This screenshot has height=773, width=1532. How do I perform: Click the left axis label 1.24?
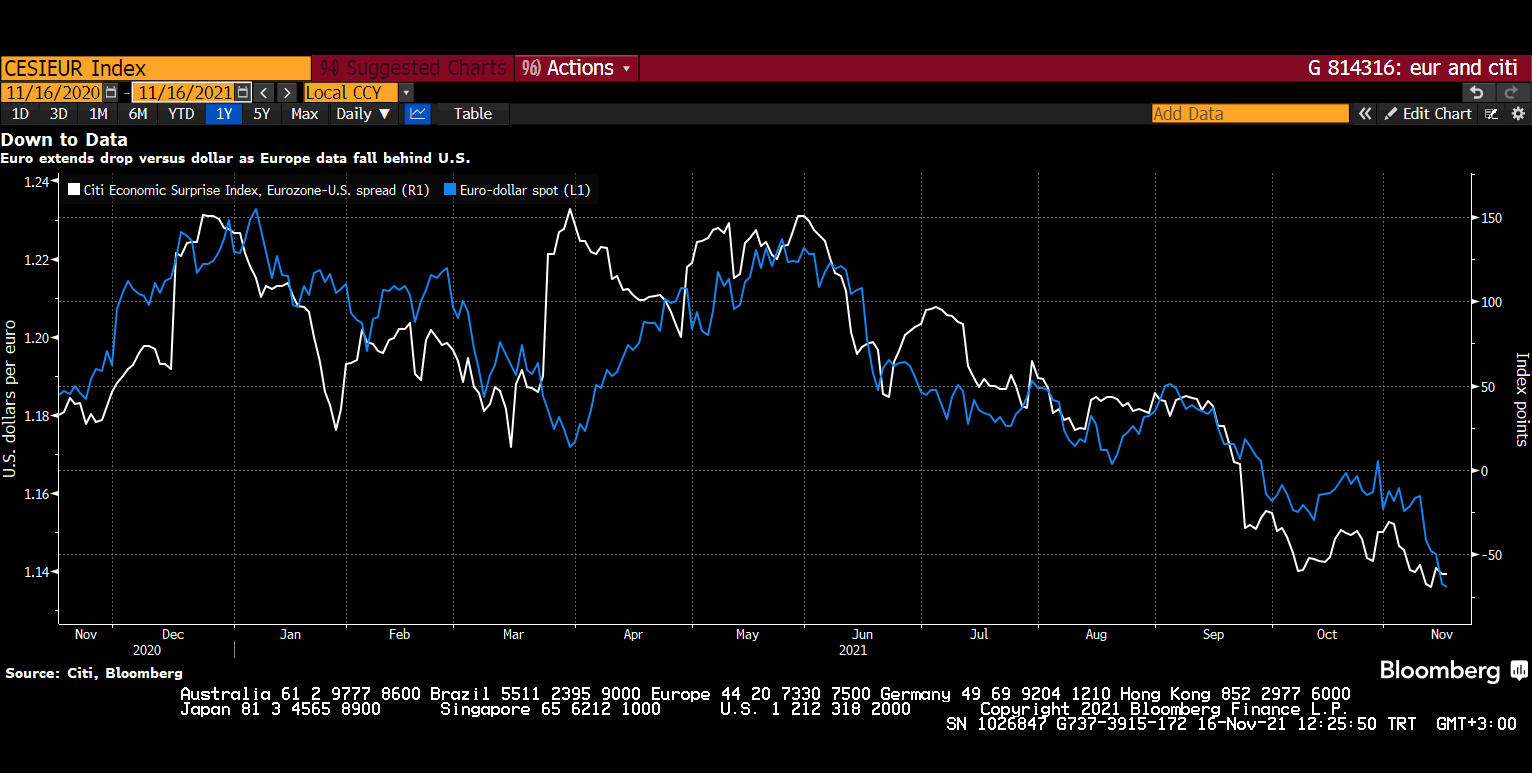(x=36, y=182)
